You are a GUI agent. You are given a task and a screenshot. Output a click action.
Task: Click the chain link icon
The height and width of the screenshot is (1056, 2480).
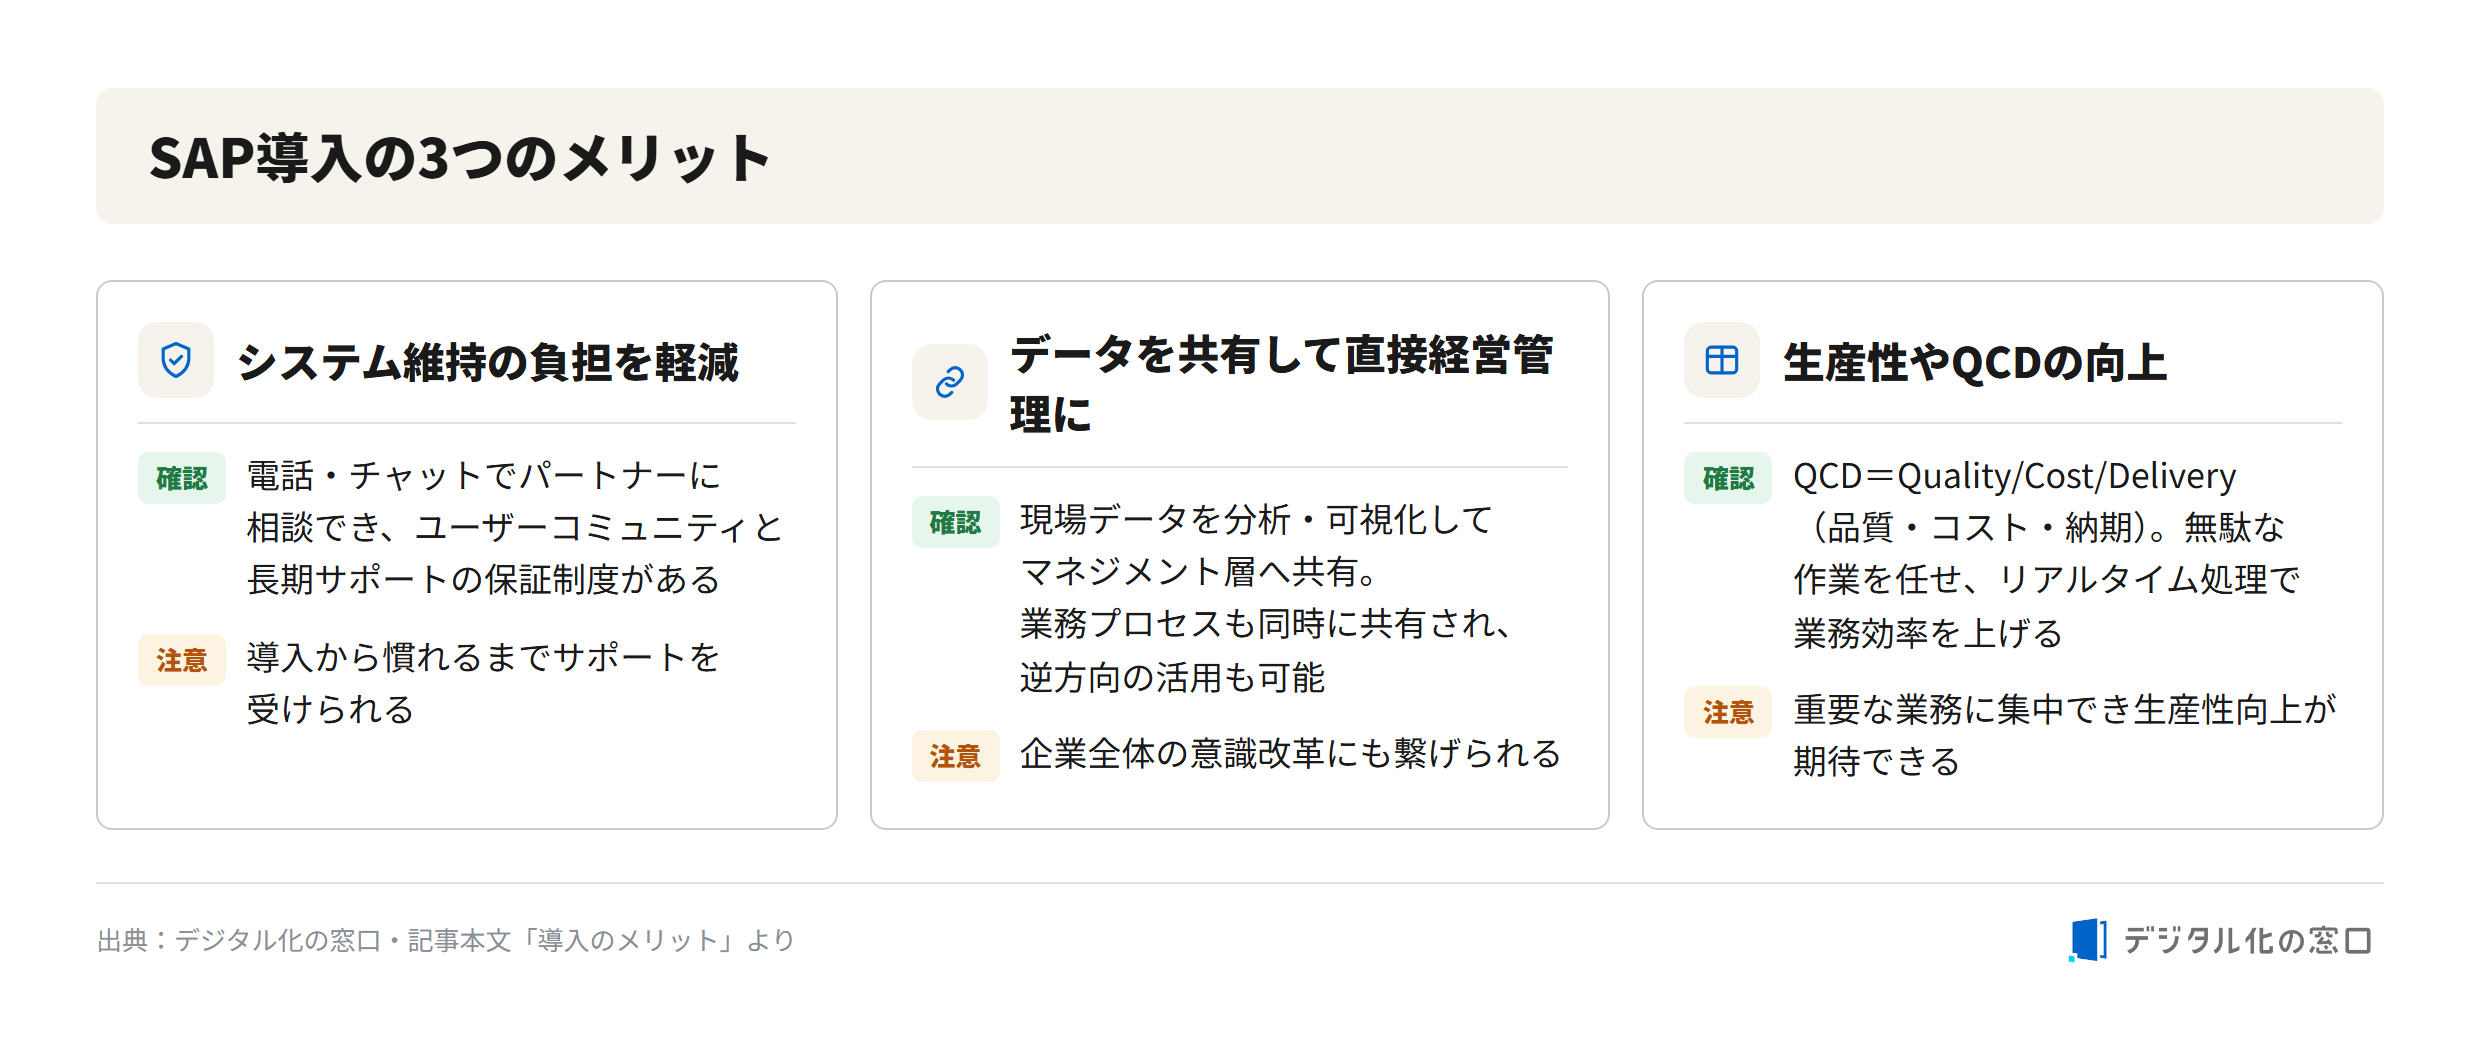click(x=949, y=382)
